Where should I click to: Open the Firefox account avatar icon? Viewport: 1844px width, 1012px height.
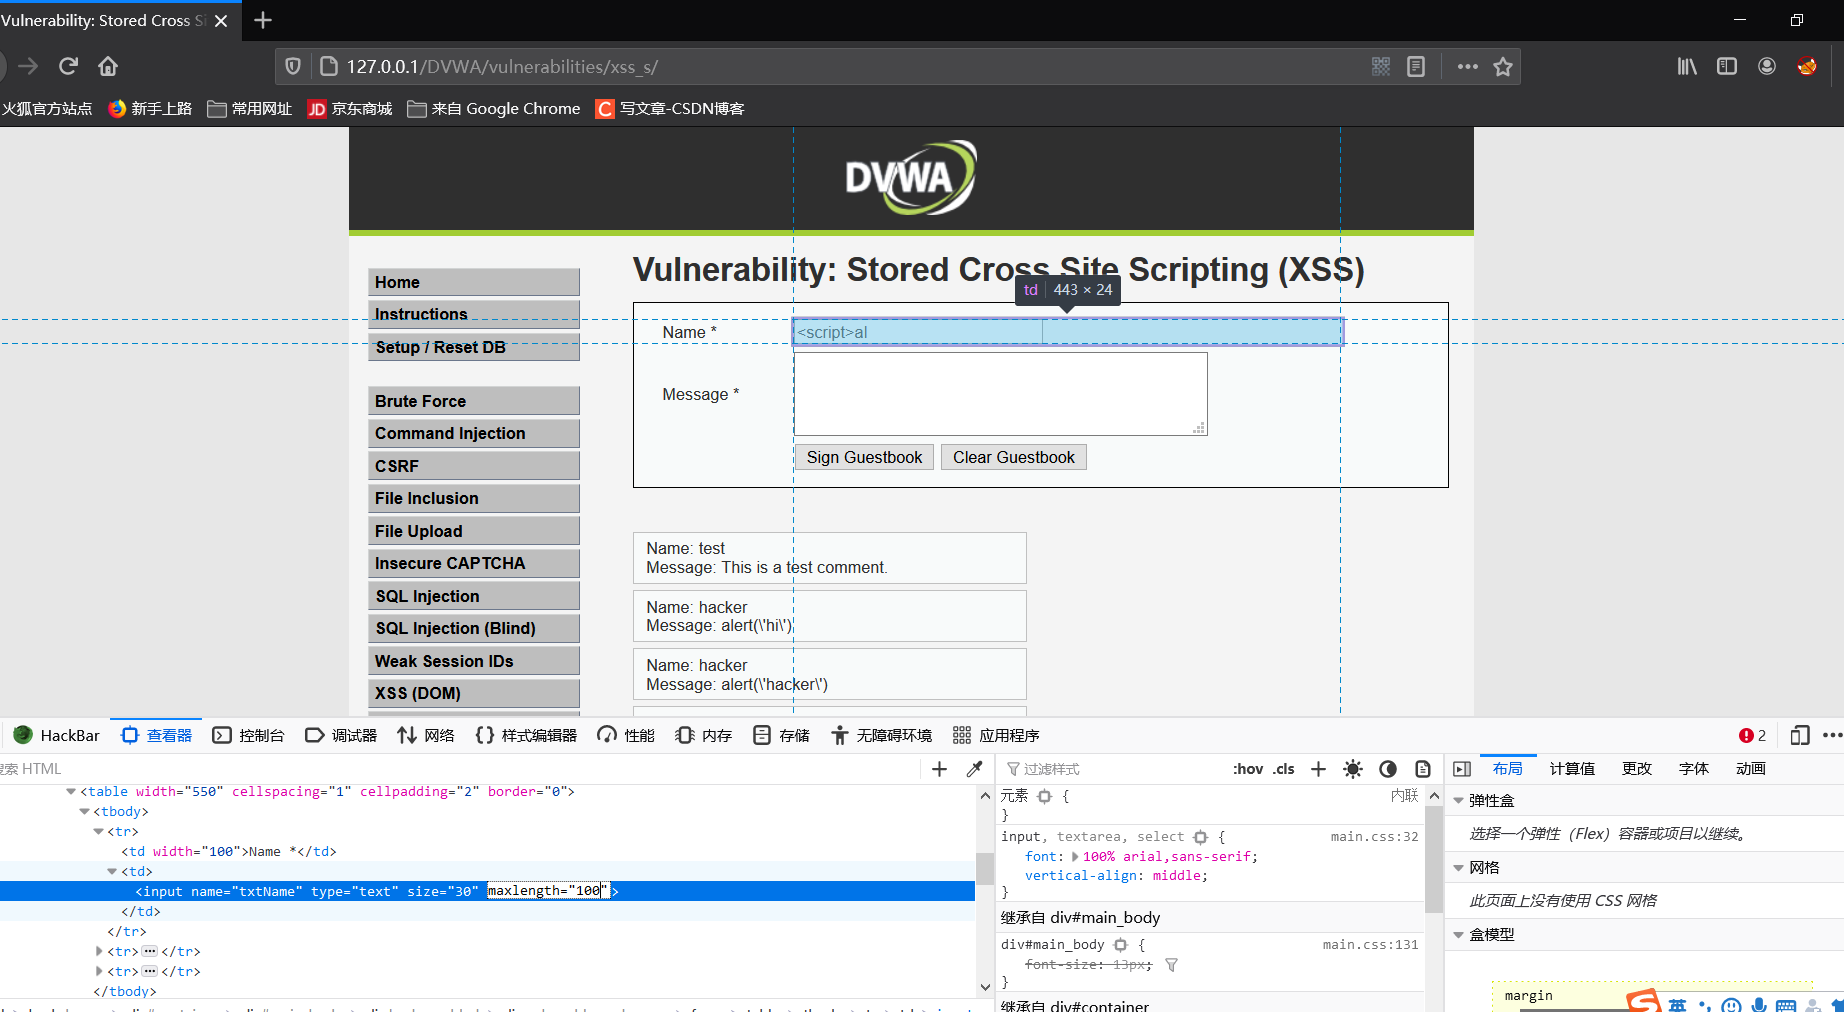pos(1767,66)
